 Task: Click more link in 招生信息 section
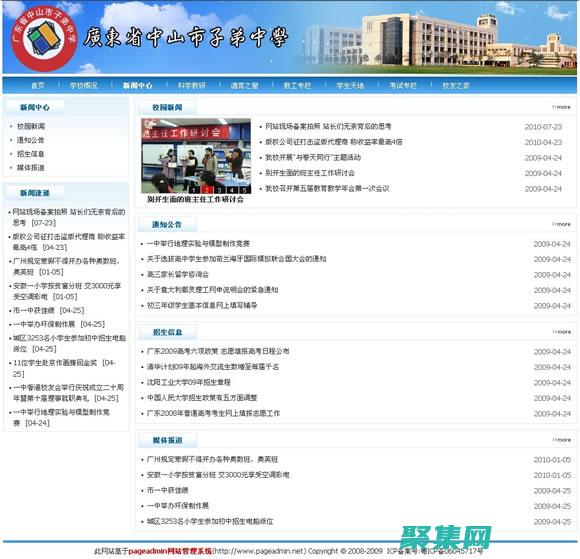coord(562,332)
